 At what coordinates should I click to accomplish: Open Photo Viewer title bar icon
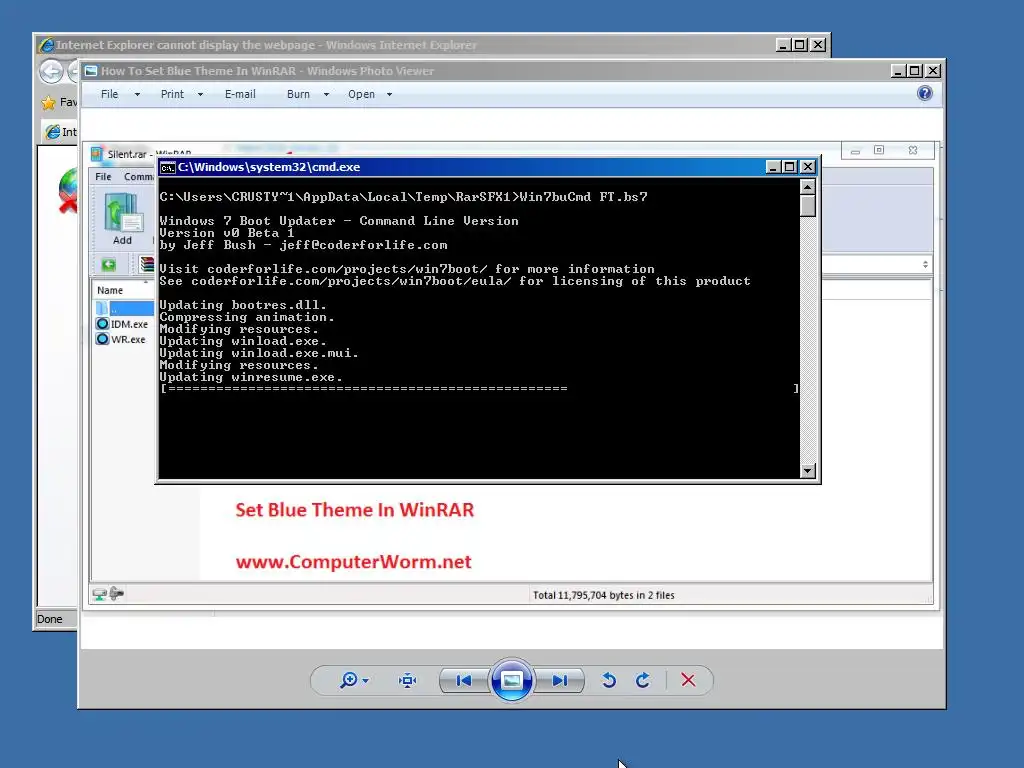coord(91,71)
